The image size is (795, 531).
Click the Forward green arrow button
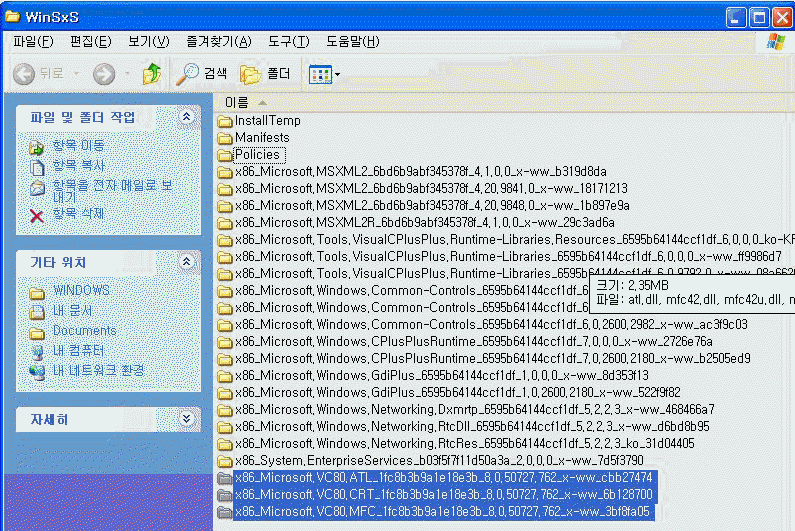tap(103, 74)
